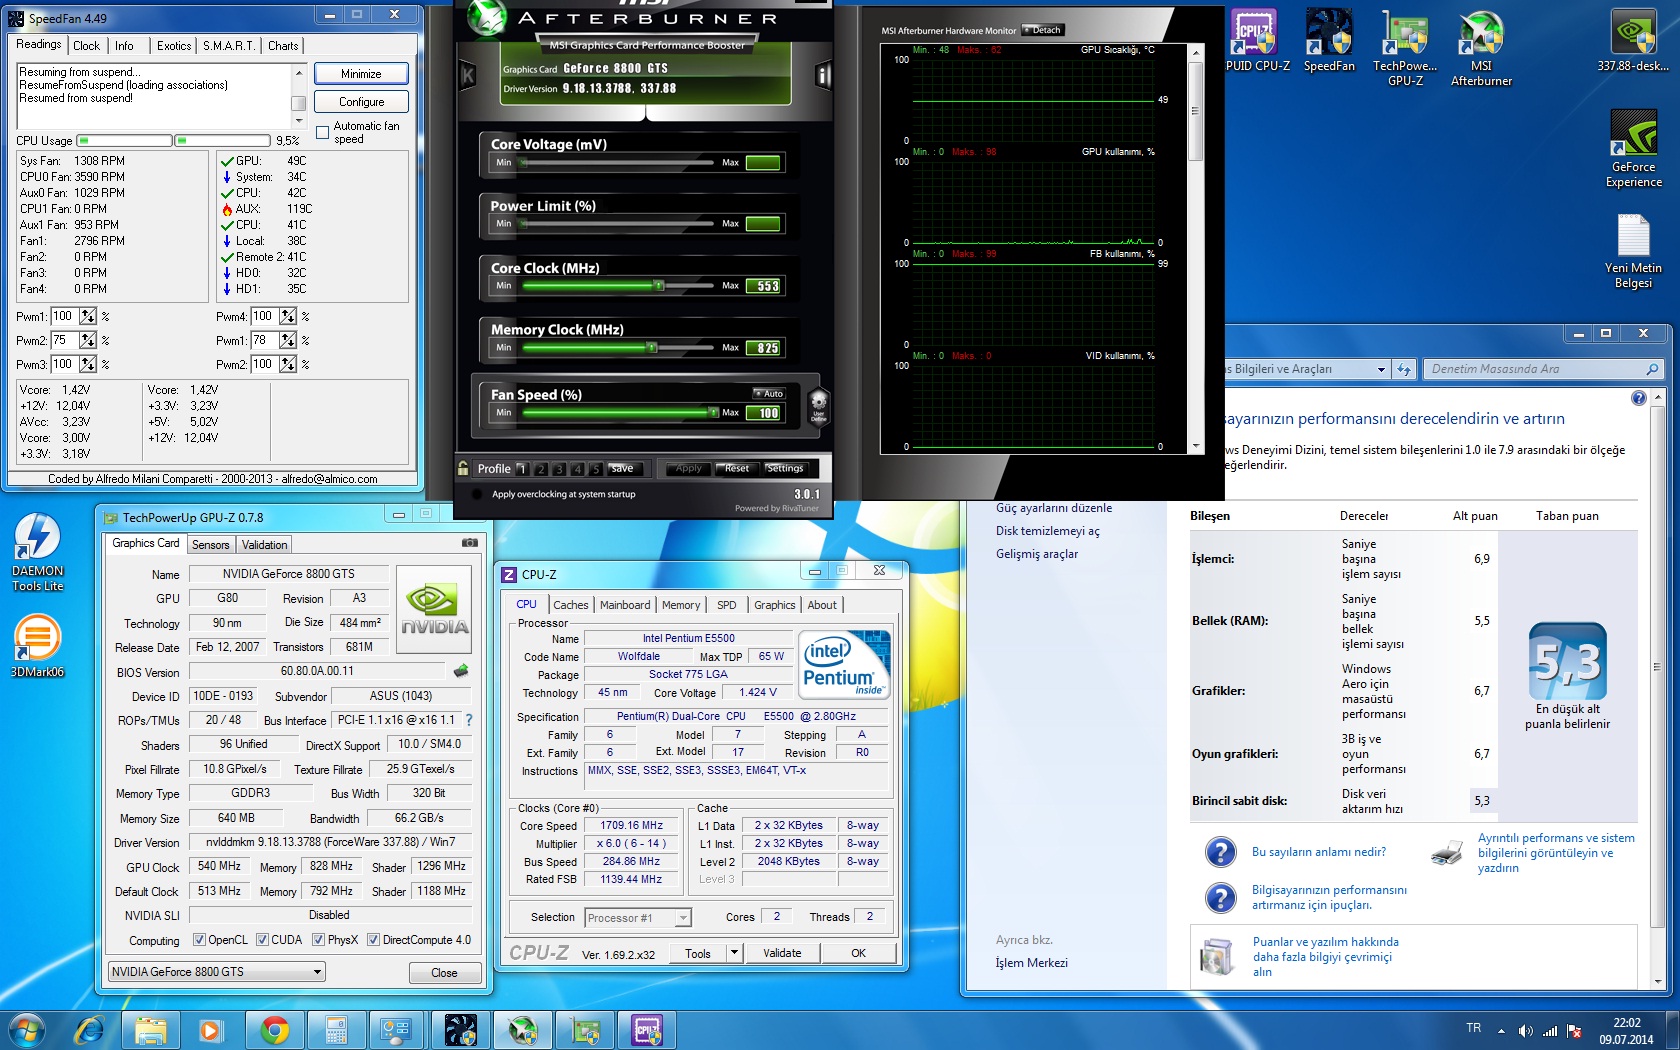This screenshot has height=1050, width=1680.
Task: Expand the CPU-Z Tools dropdown arrow
Action: [735, 953]
